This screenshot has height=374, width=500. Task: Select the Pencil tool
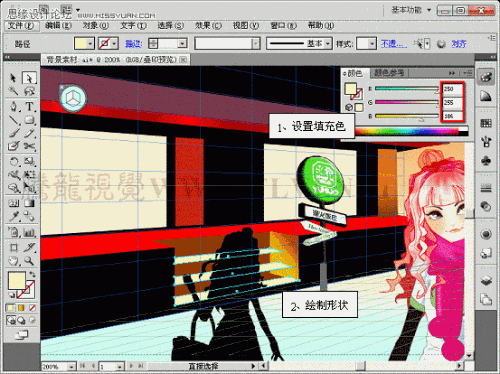[x=29, y=133]
